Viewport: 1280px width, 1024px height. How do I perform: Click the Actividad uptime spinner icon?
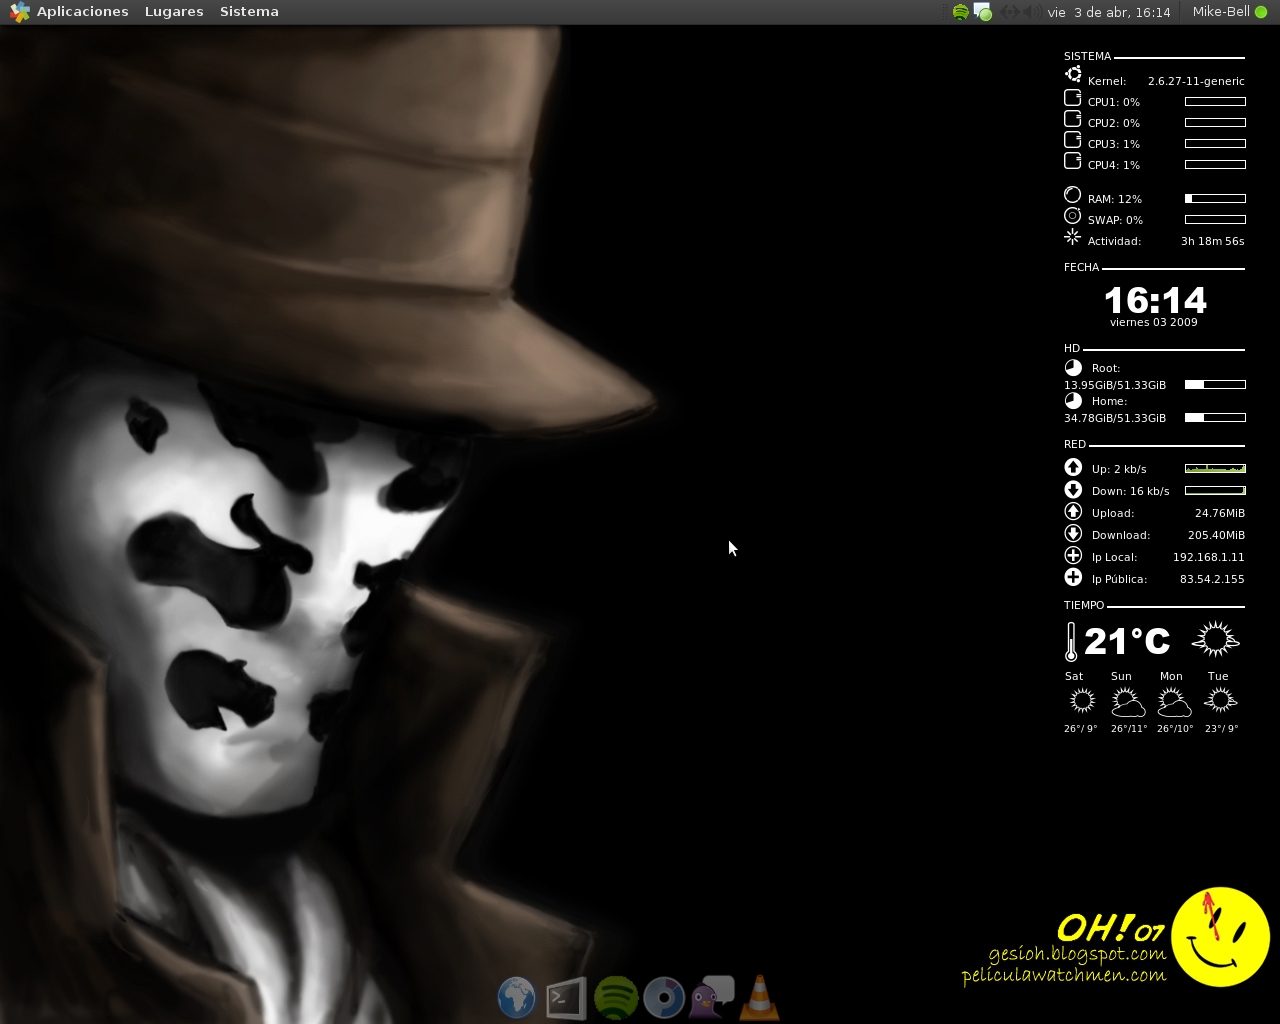click(x=1073, y=237)
